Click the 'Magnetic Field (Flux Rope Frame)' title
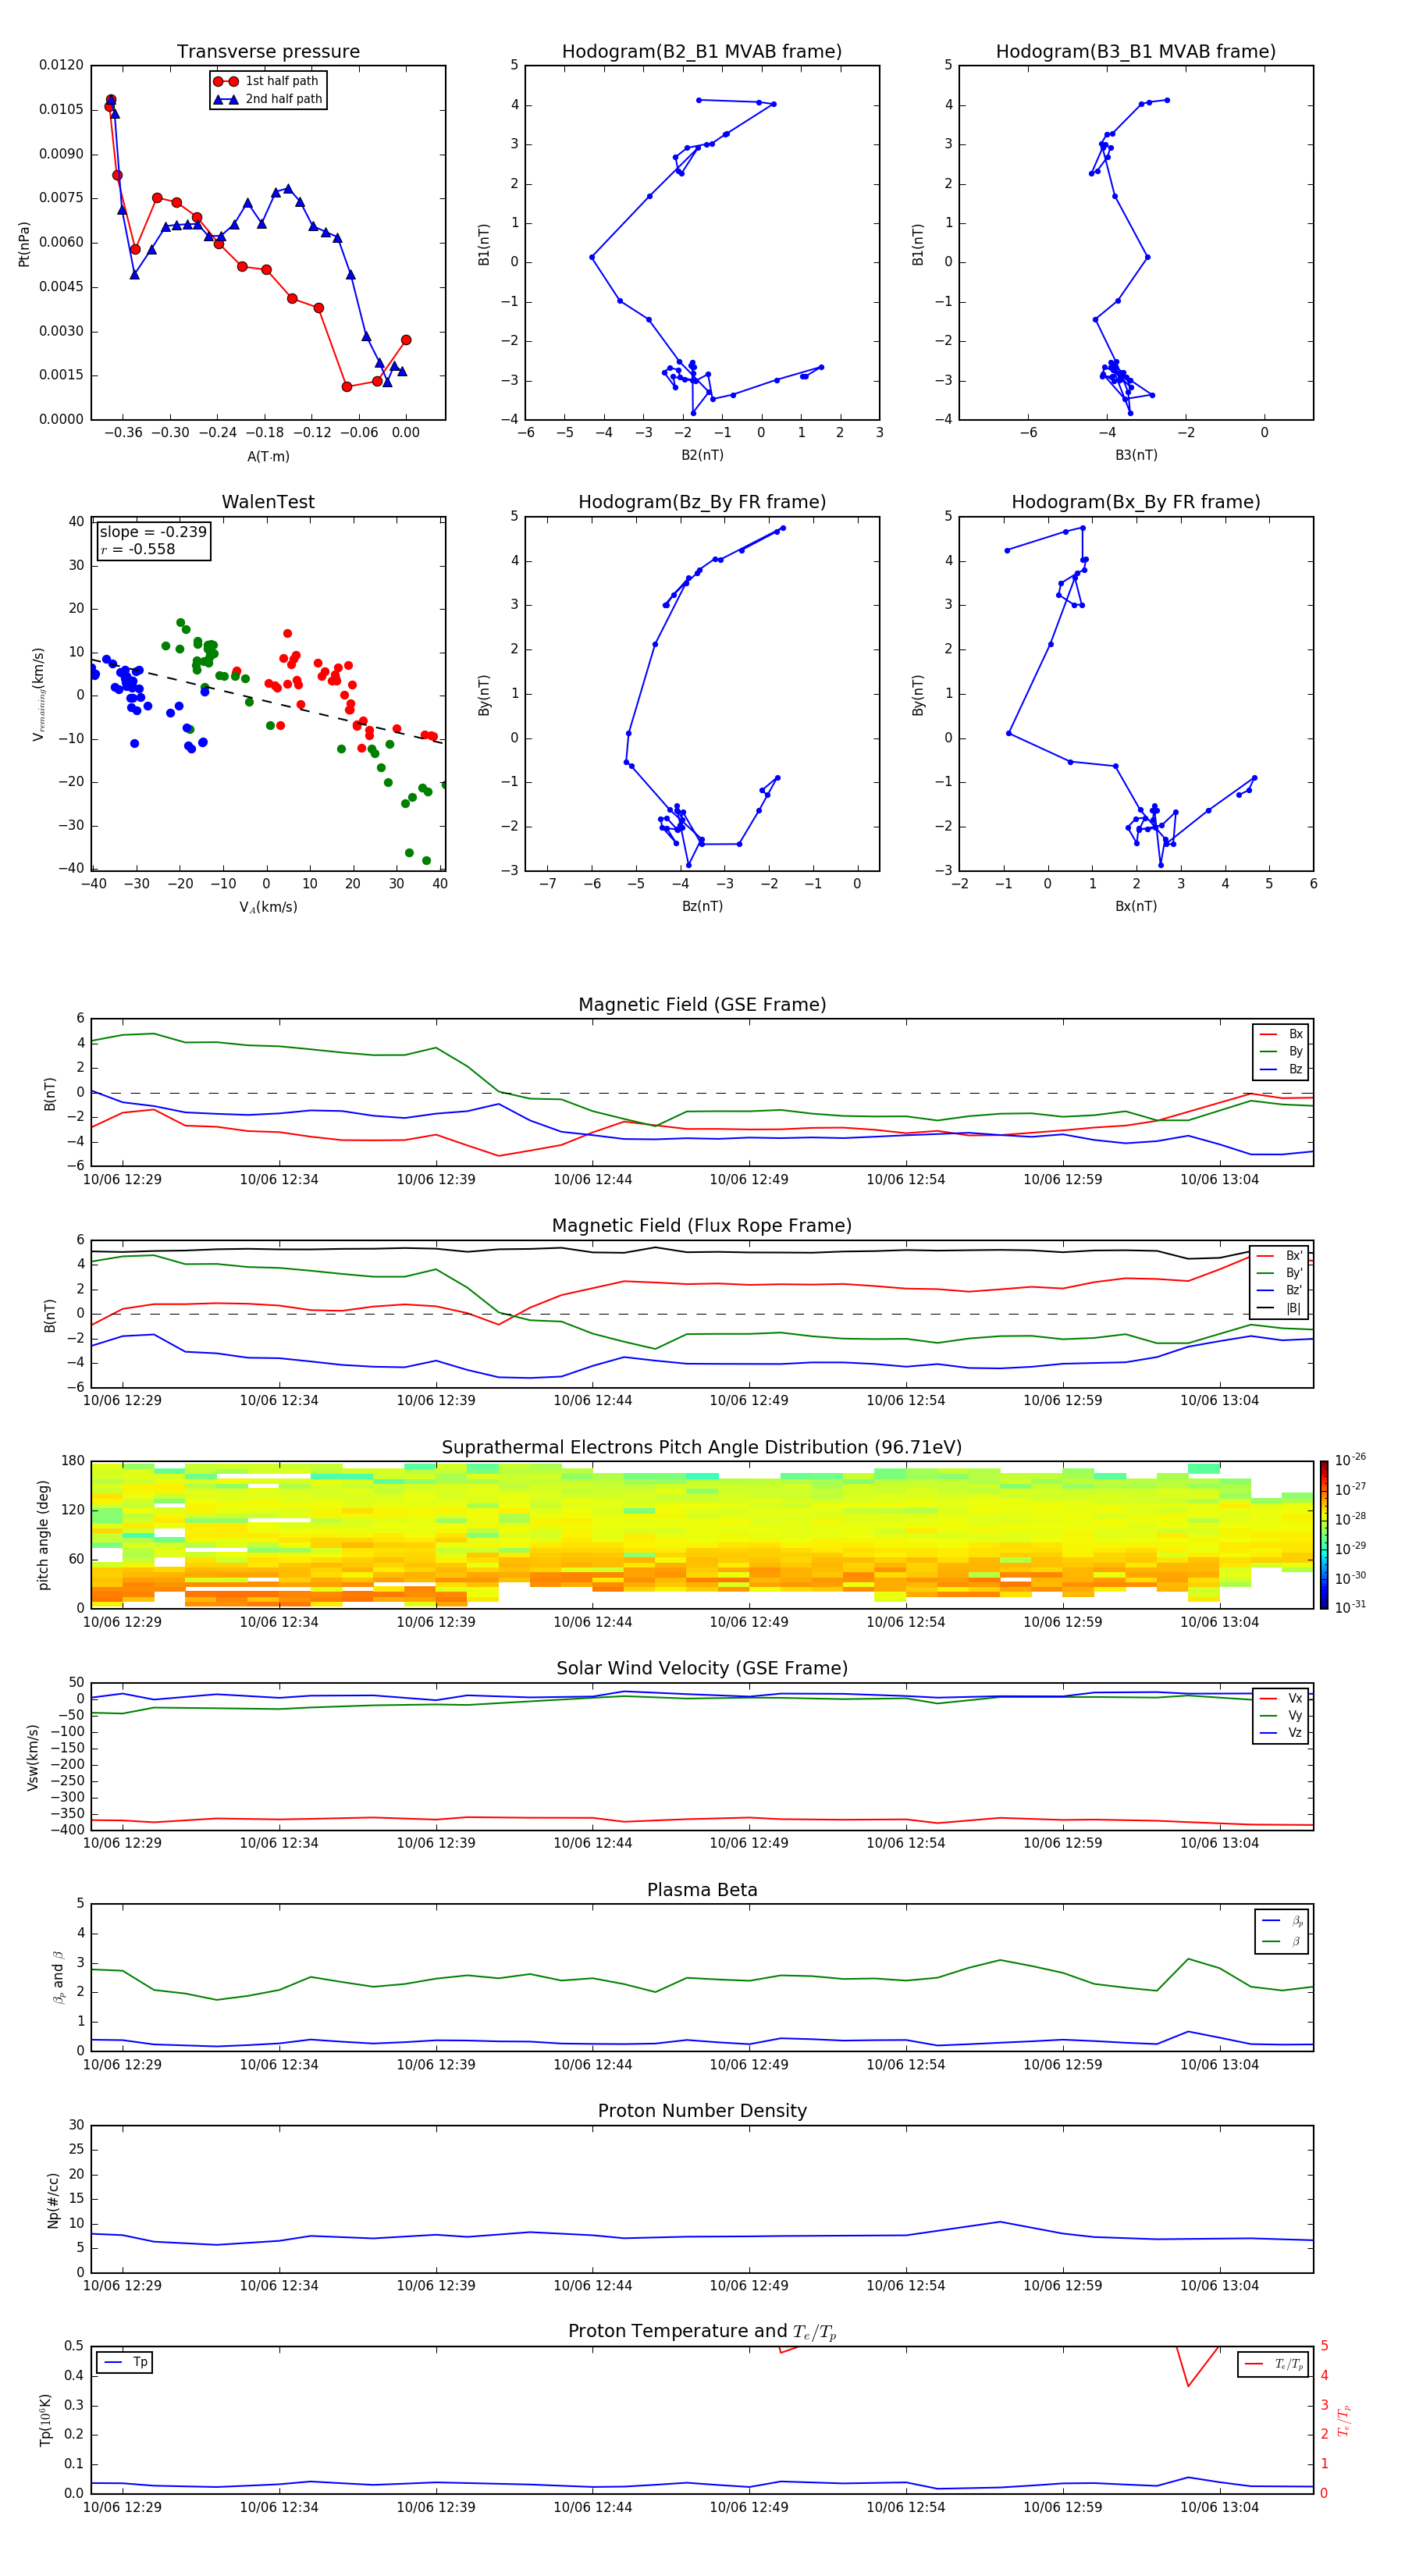 pos(702,1226)
